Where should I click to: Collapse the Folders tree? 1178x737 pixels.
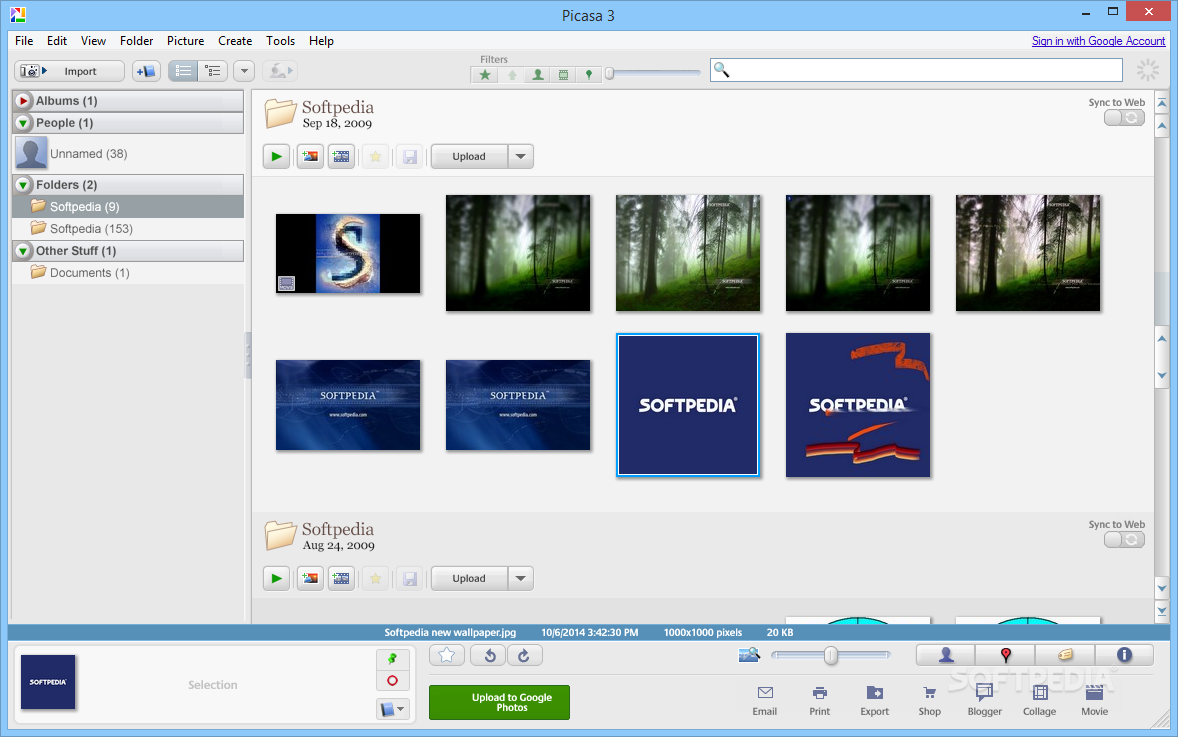tap(22, 184)
